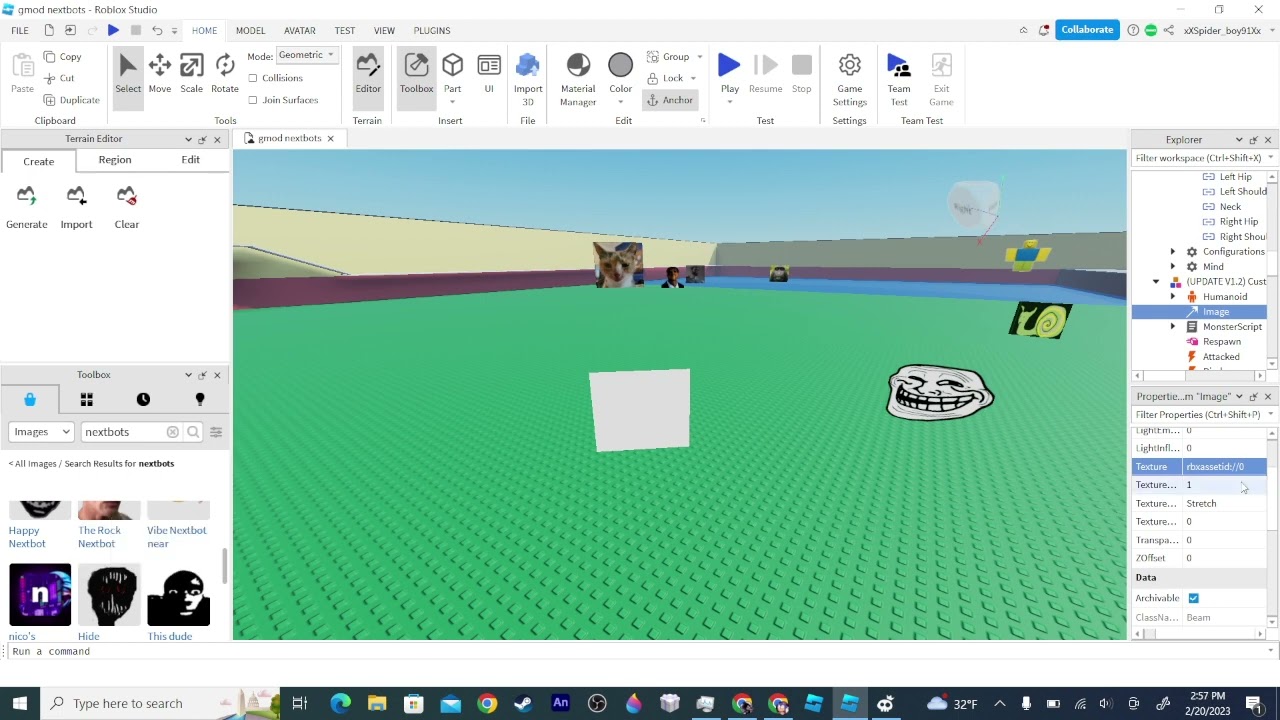This screenshot has height=720, width=1280.
Task: Open Toolbox Marketplace tab icon
Action: click(30, 400)
